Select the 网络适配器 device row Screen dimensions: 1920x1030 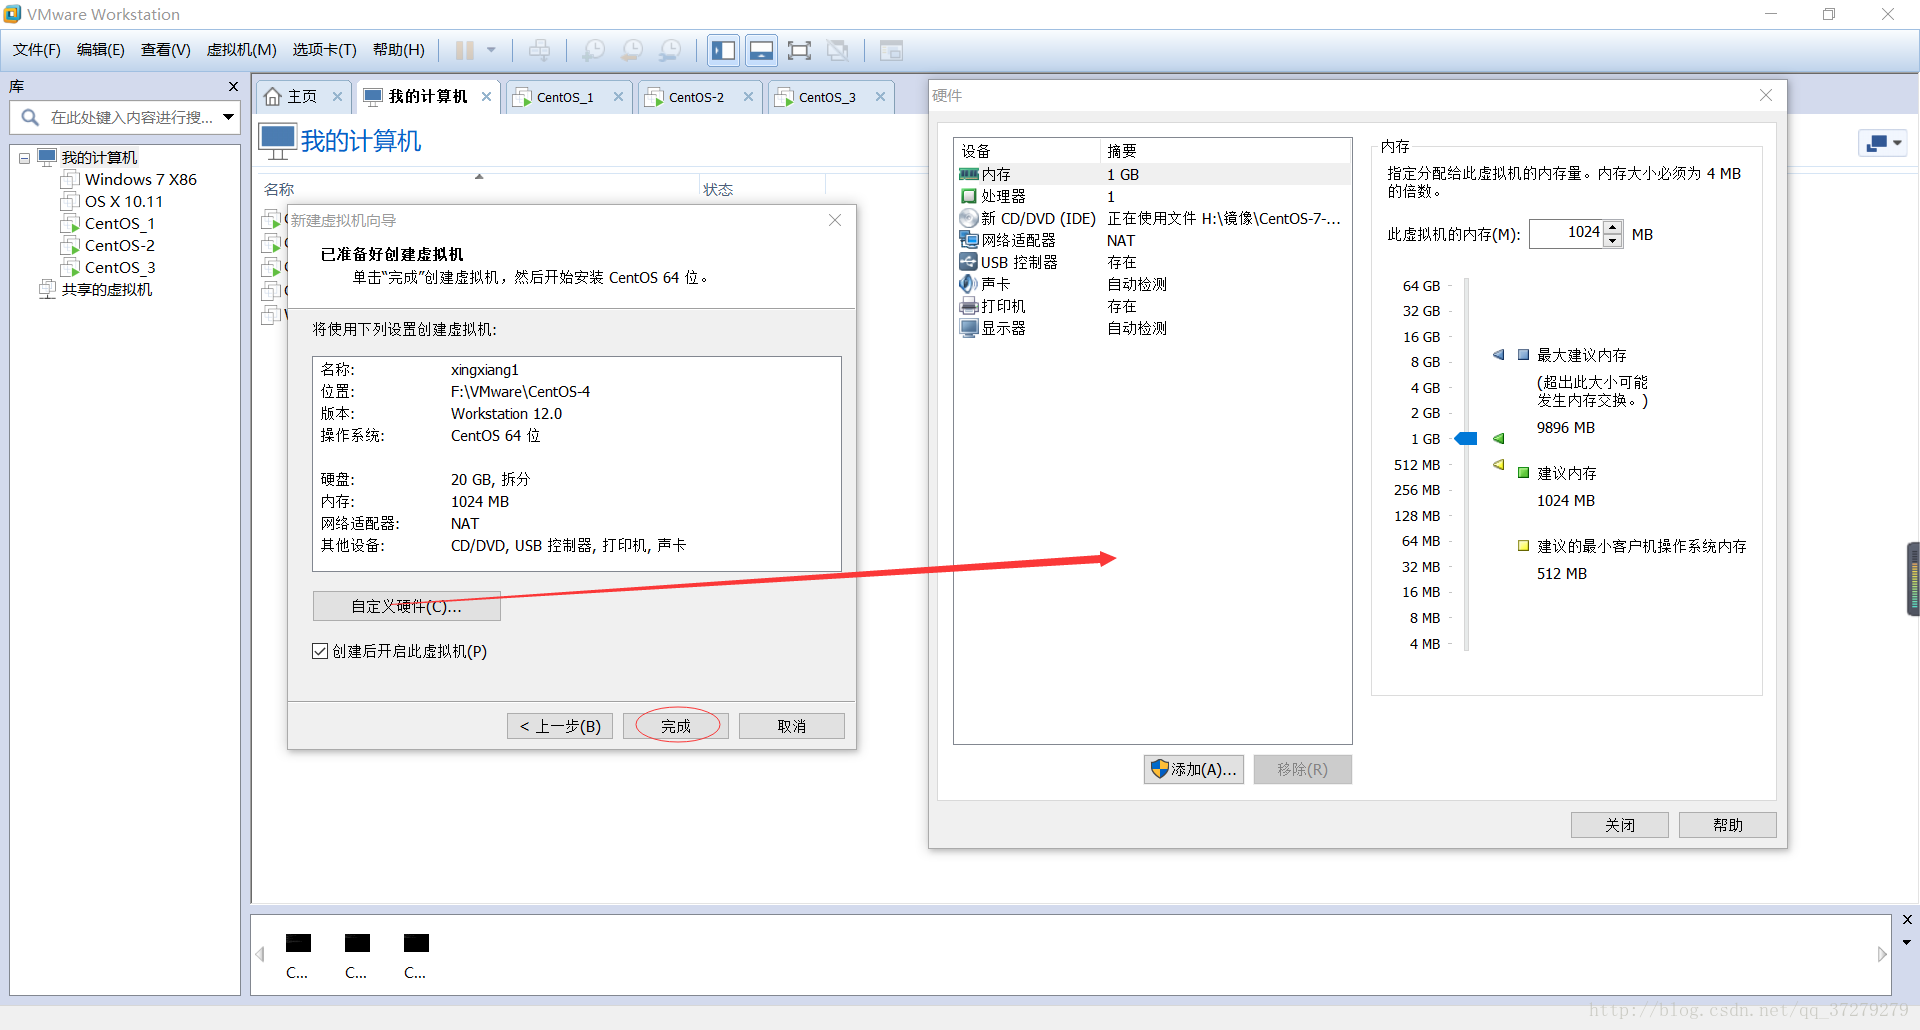1152,240
